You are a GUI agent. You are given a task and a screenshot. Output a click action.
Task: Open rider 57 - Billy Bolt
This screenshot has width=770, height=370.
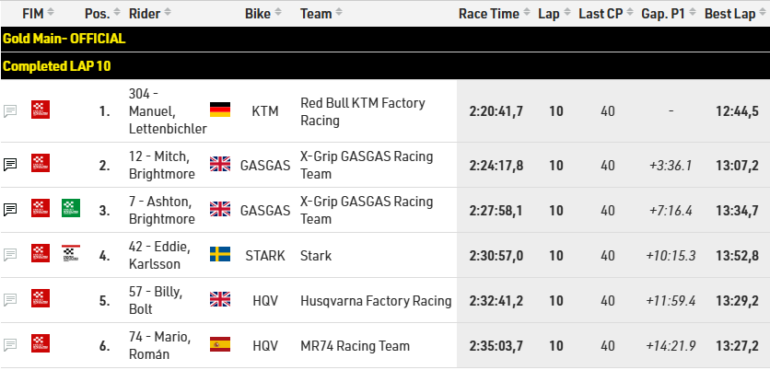point(156,300)
